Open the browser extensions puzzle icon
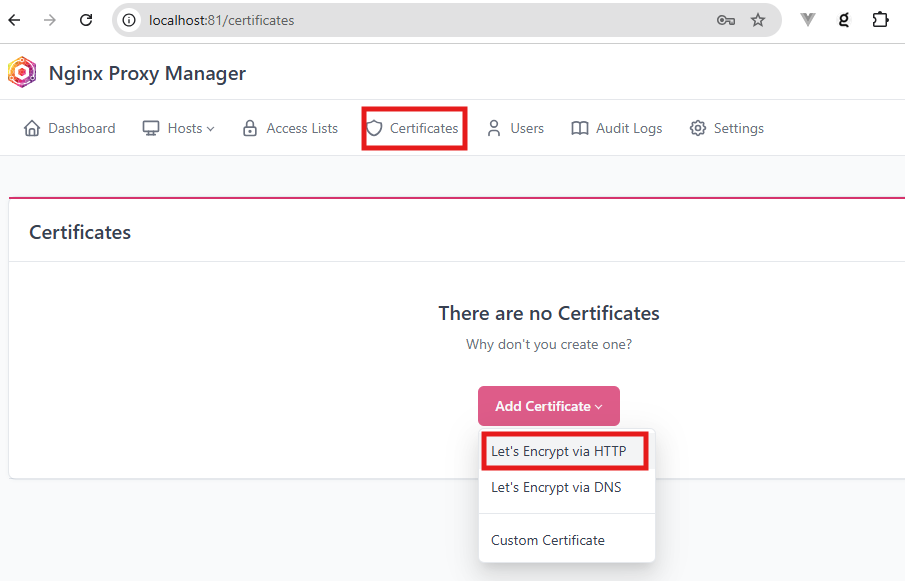 880,20
